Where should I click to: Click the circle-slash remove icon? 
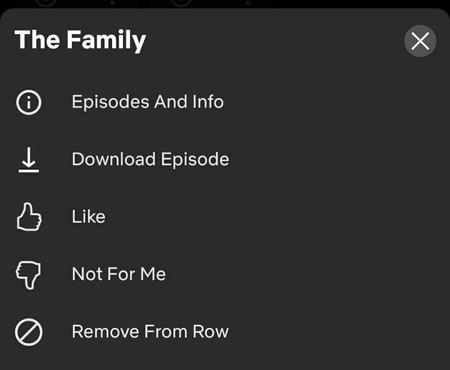click(x=29, y=332)
